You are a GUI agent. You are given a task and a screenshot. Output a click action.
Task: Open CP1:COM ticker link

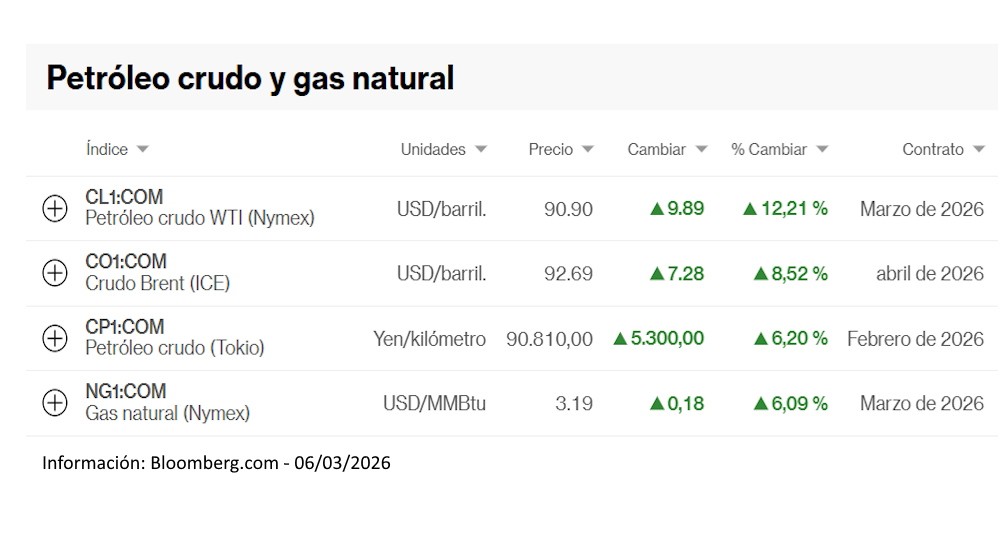point(124,327)
